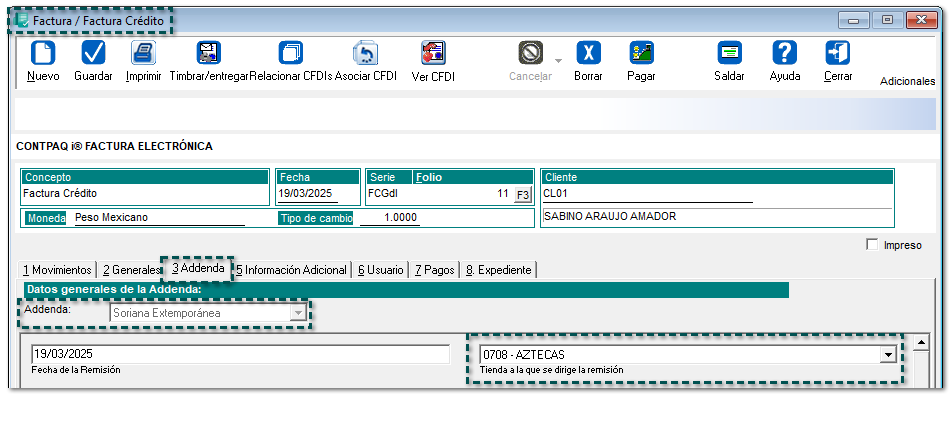Click the Moneda label

click(x=44, y=218)
